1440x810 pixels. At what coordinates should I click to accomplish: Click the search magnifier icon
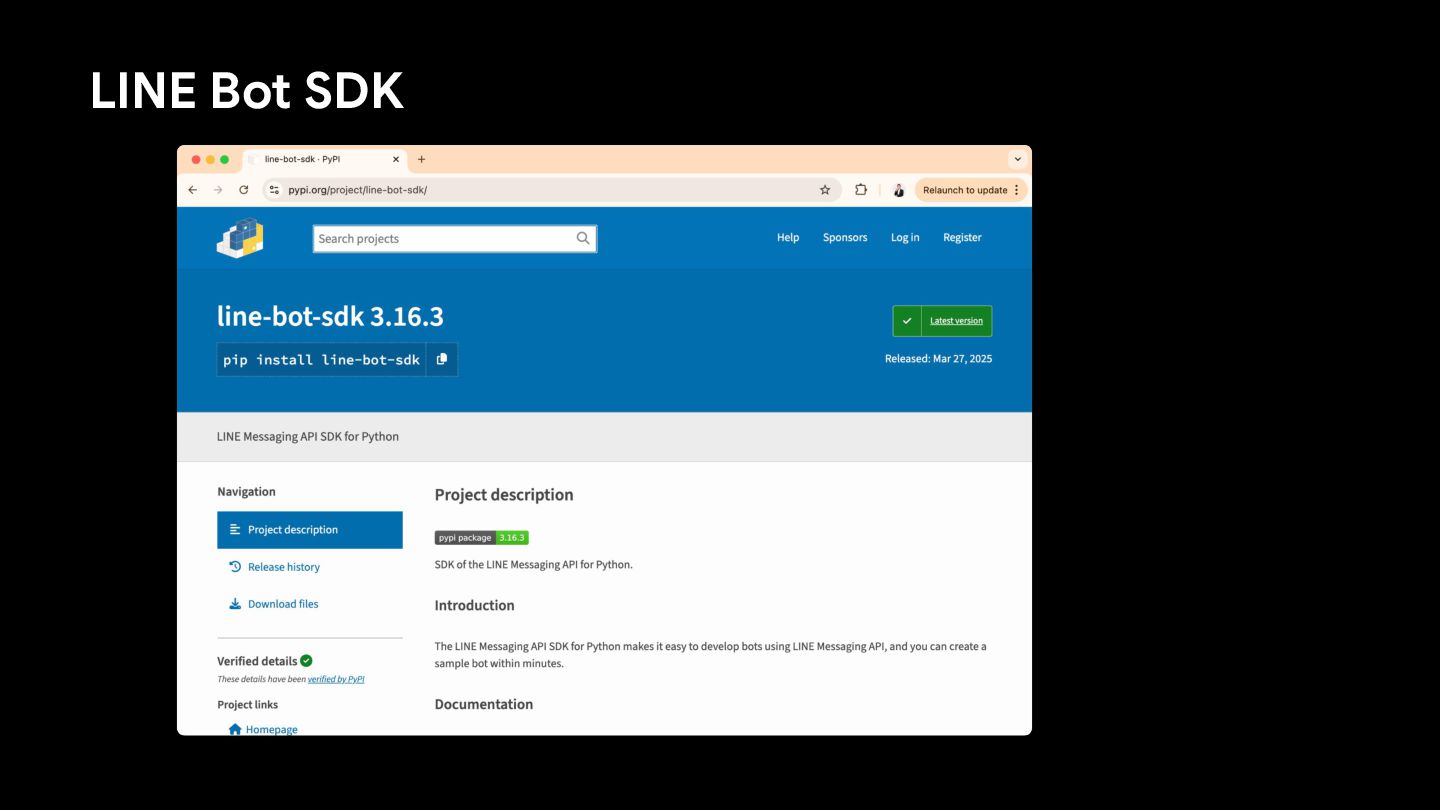(x=583, y=238)
